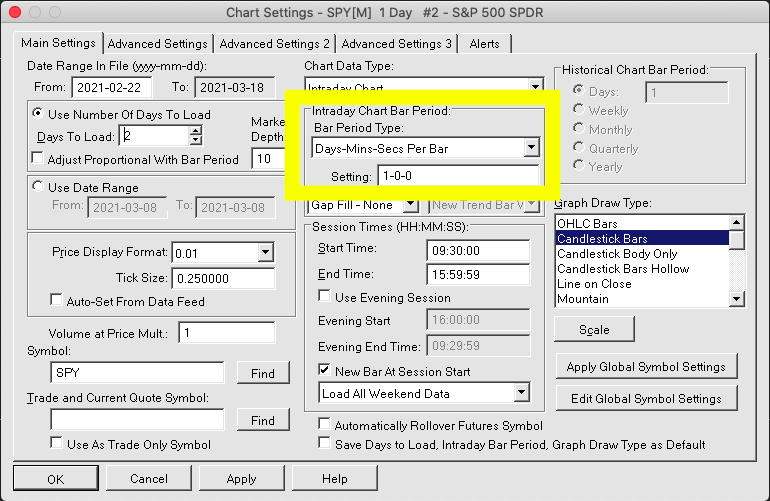The height and width of the screenshot is (501, 770).
Task: Open the Alerts tab
Action: (484, 44)
